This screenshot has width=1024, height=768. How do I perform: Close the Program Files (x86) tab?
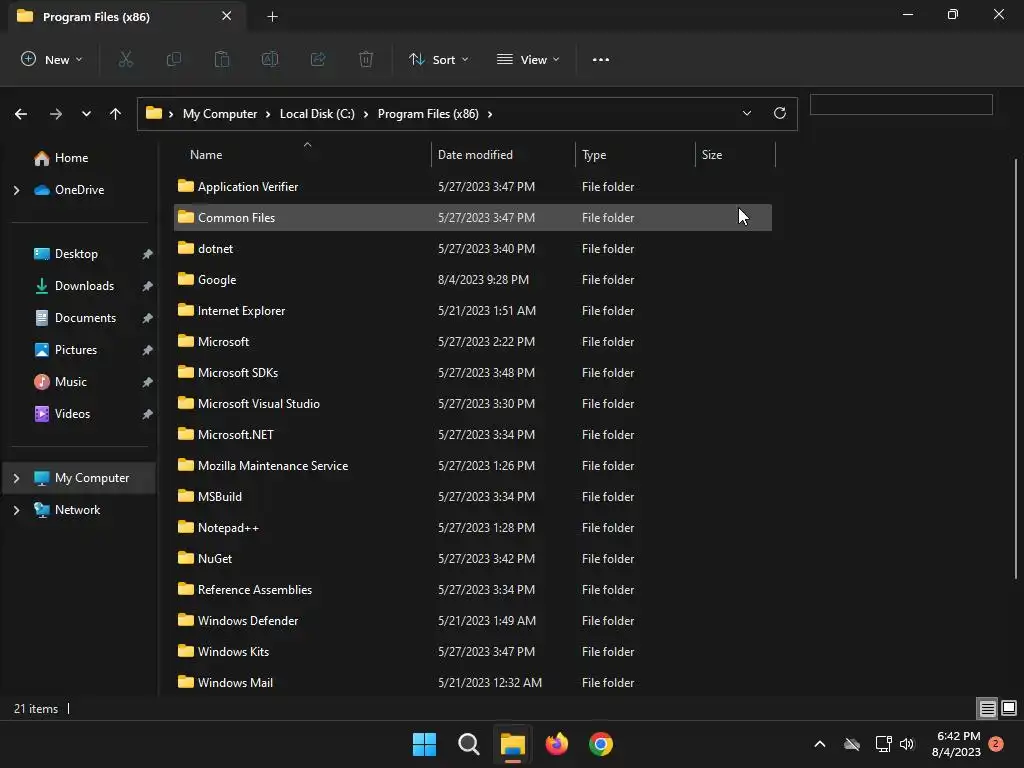pyautogui.click(x=227, y=16)
